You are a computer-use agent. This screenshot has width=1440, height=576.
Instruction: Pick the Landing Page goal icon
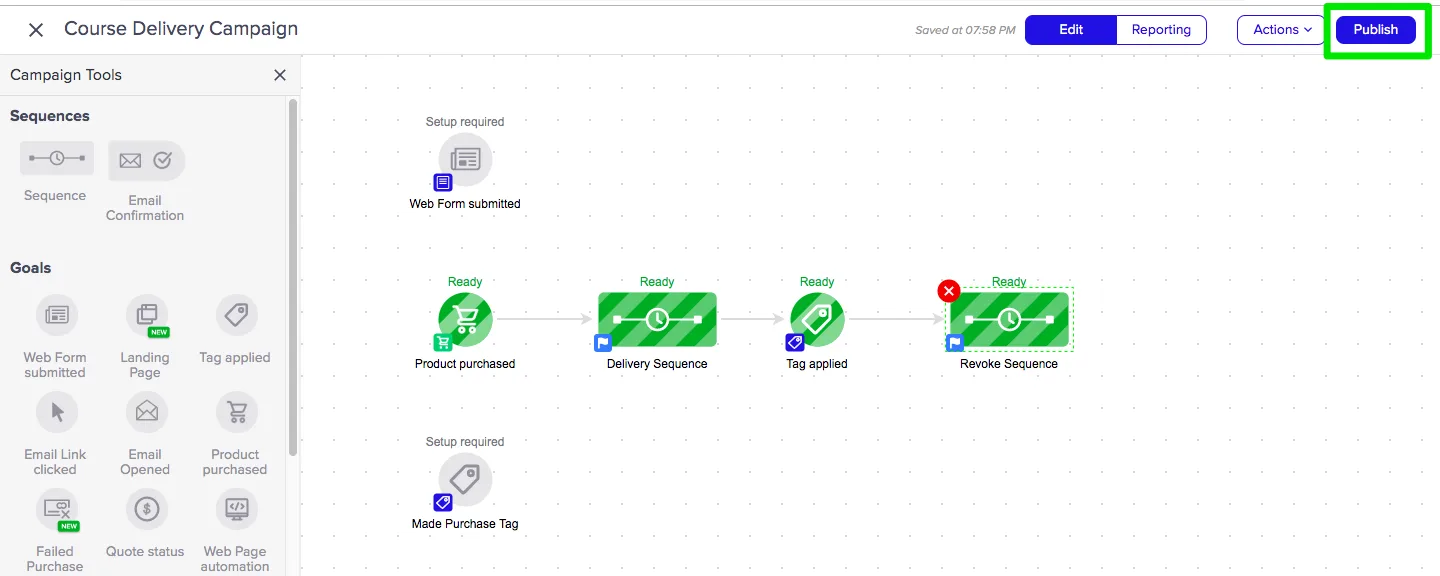146,316
